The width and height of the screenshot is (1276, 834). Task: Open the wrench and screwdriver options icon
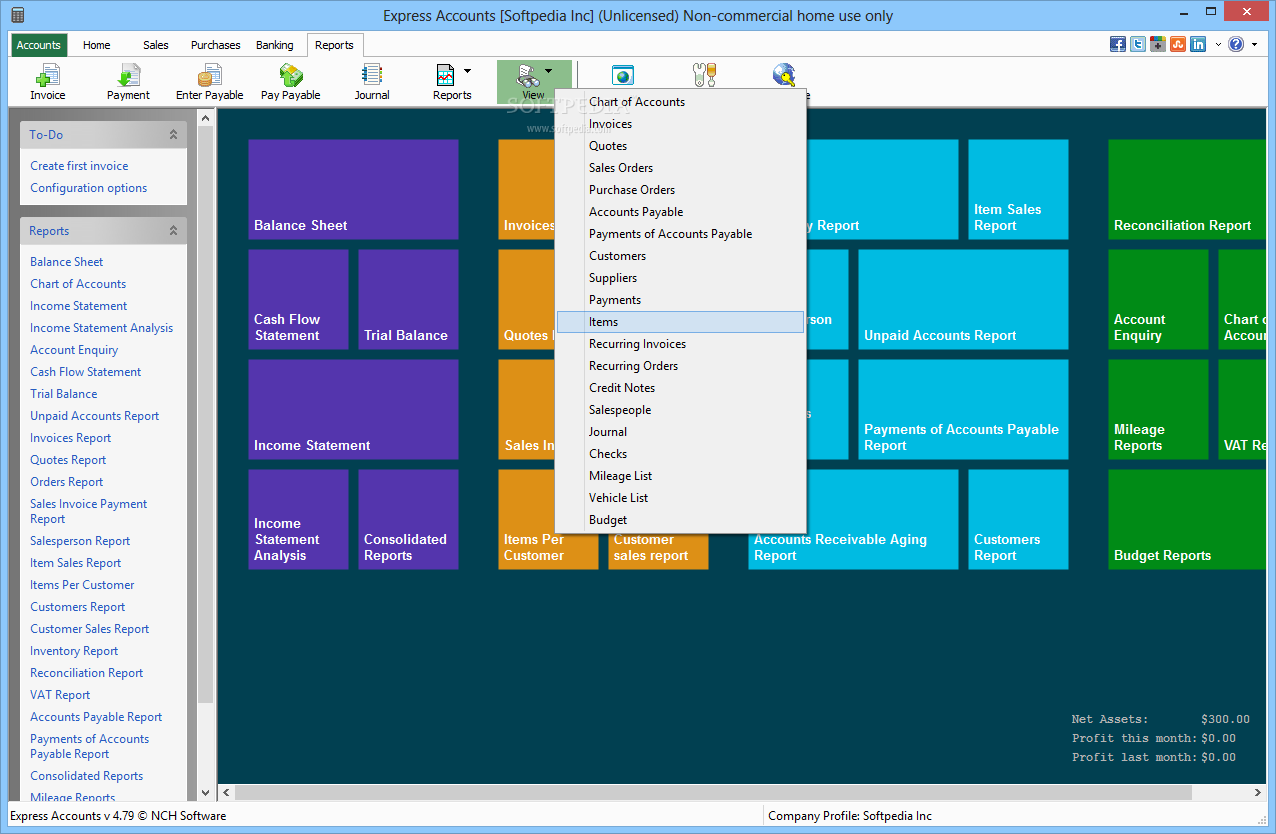click(x=704, y=75)
